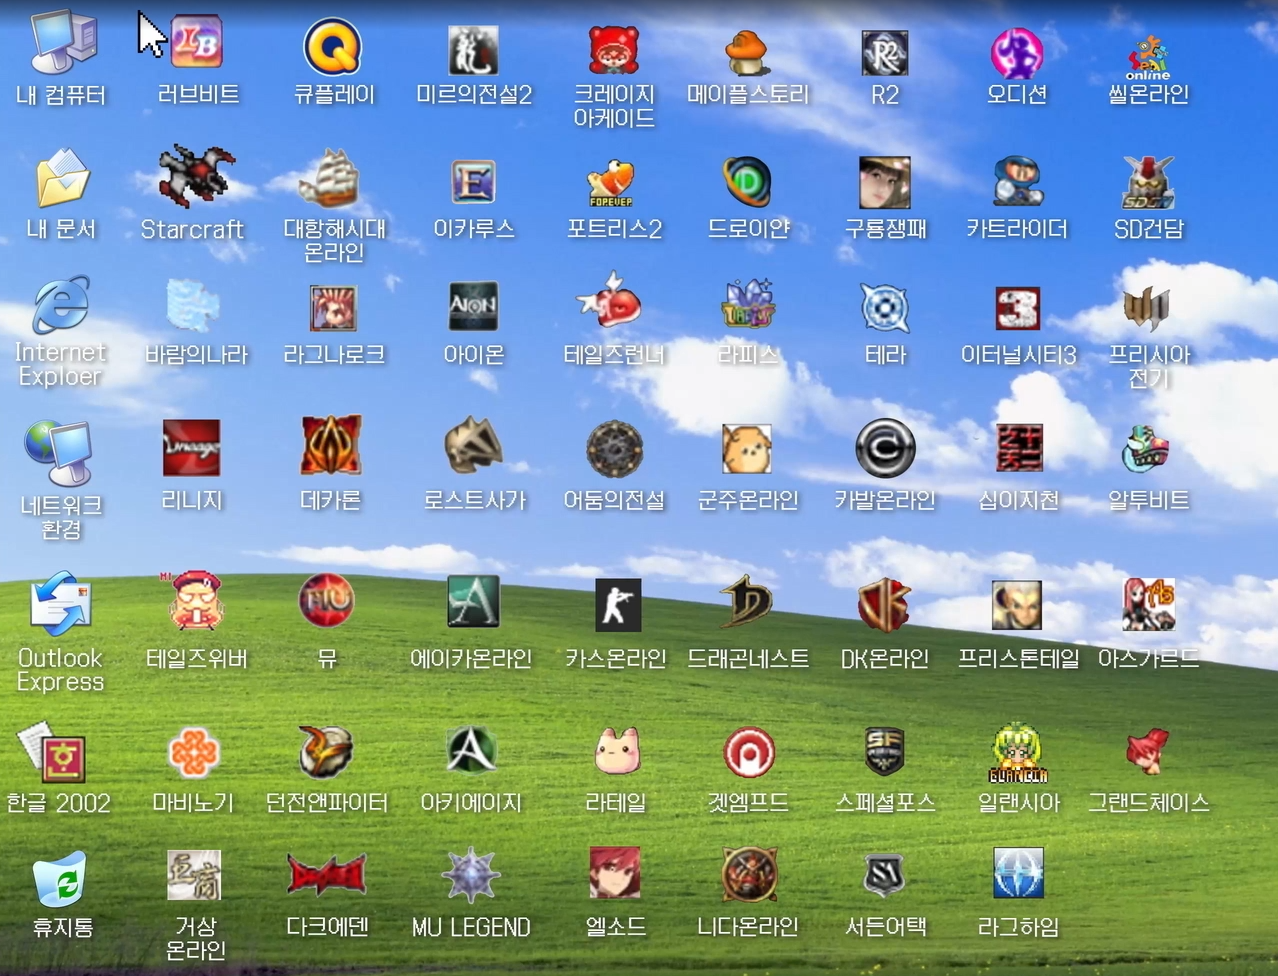Click the MU LEGEND desktop icon
The height and width of the screenshot is (976, 1278).
click(x=471, y=876)
